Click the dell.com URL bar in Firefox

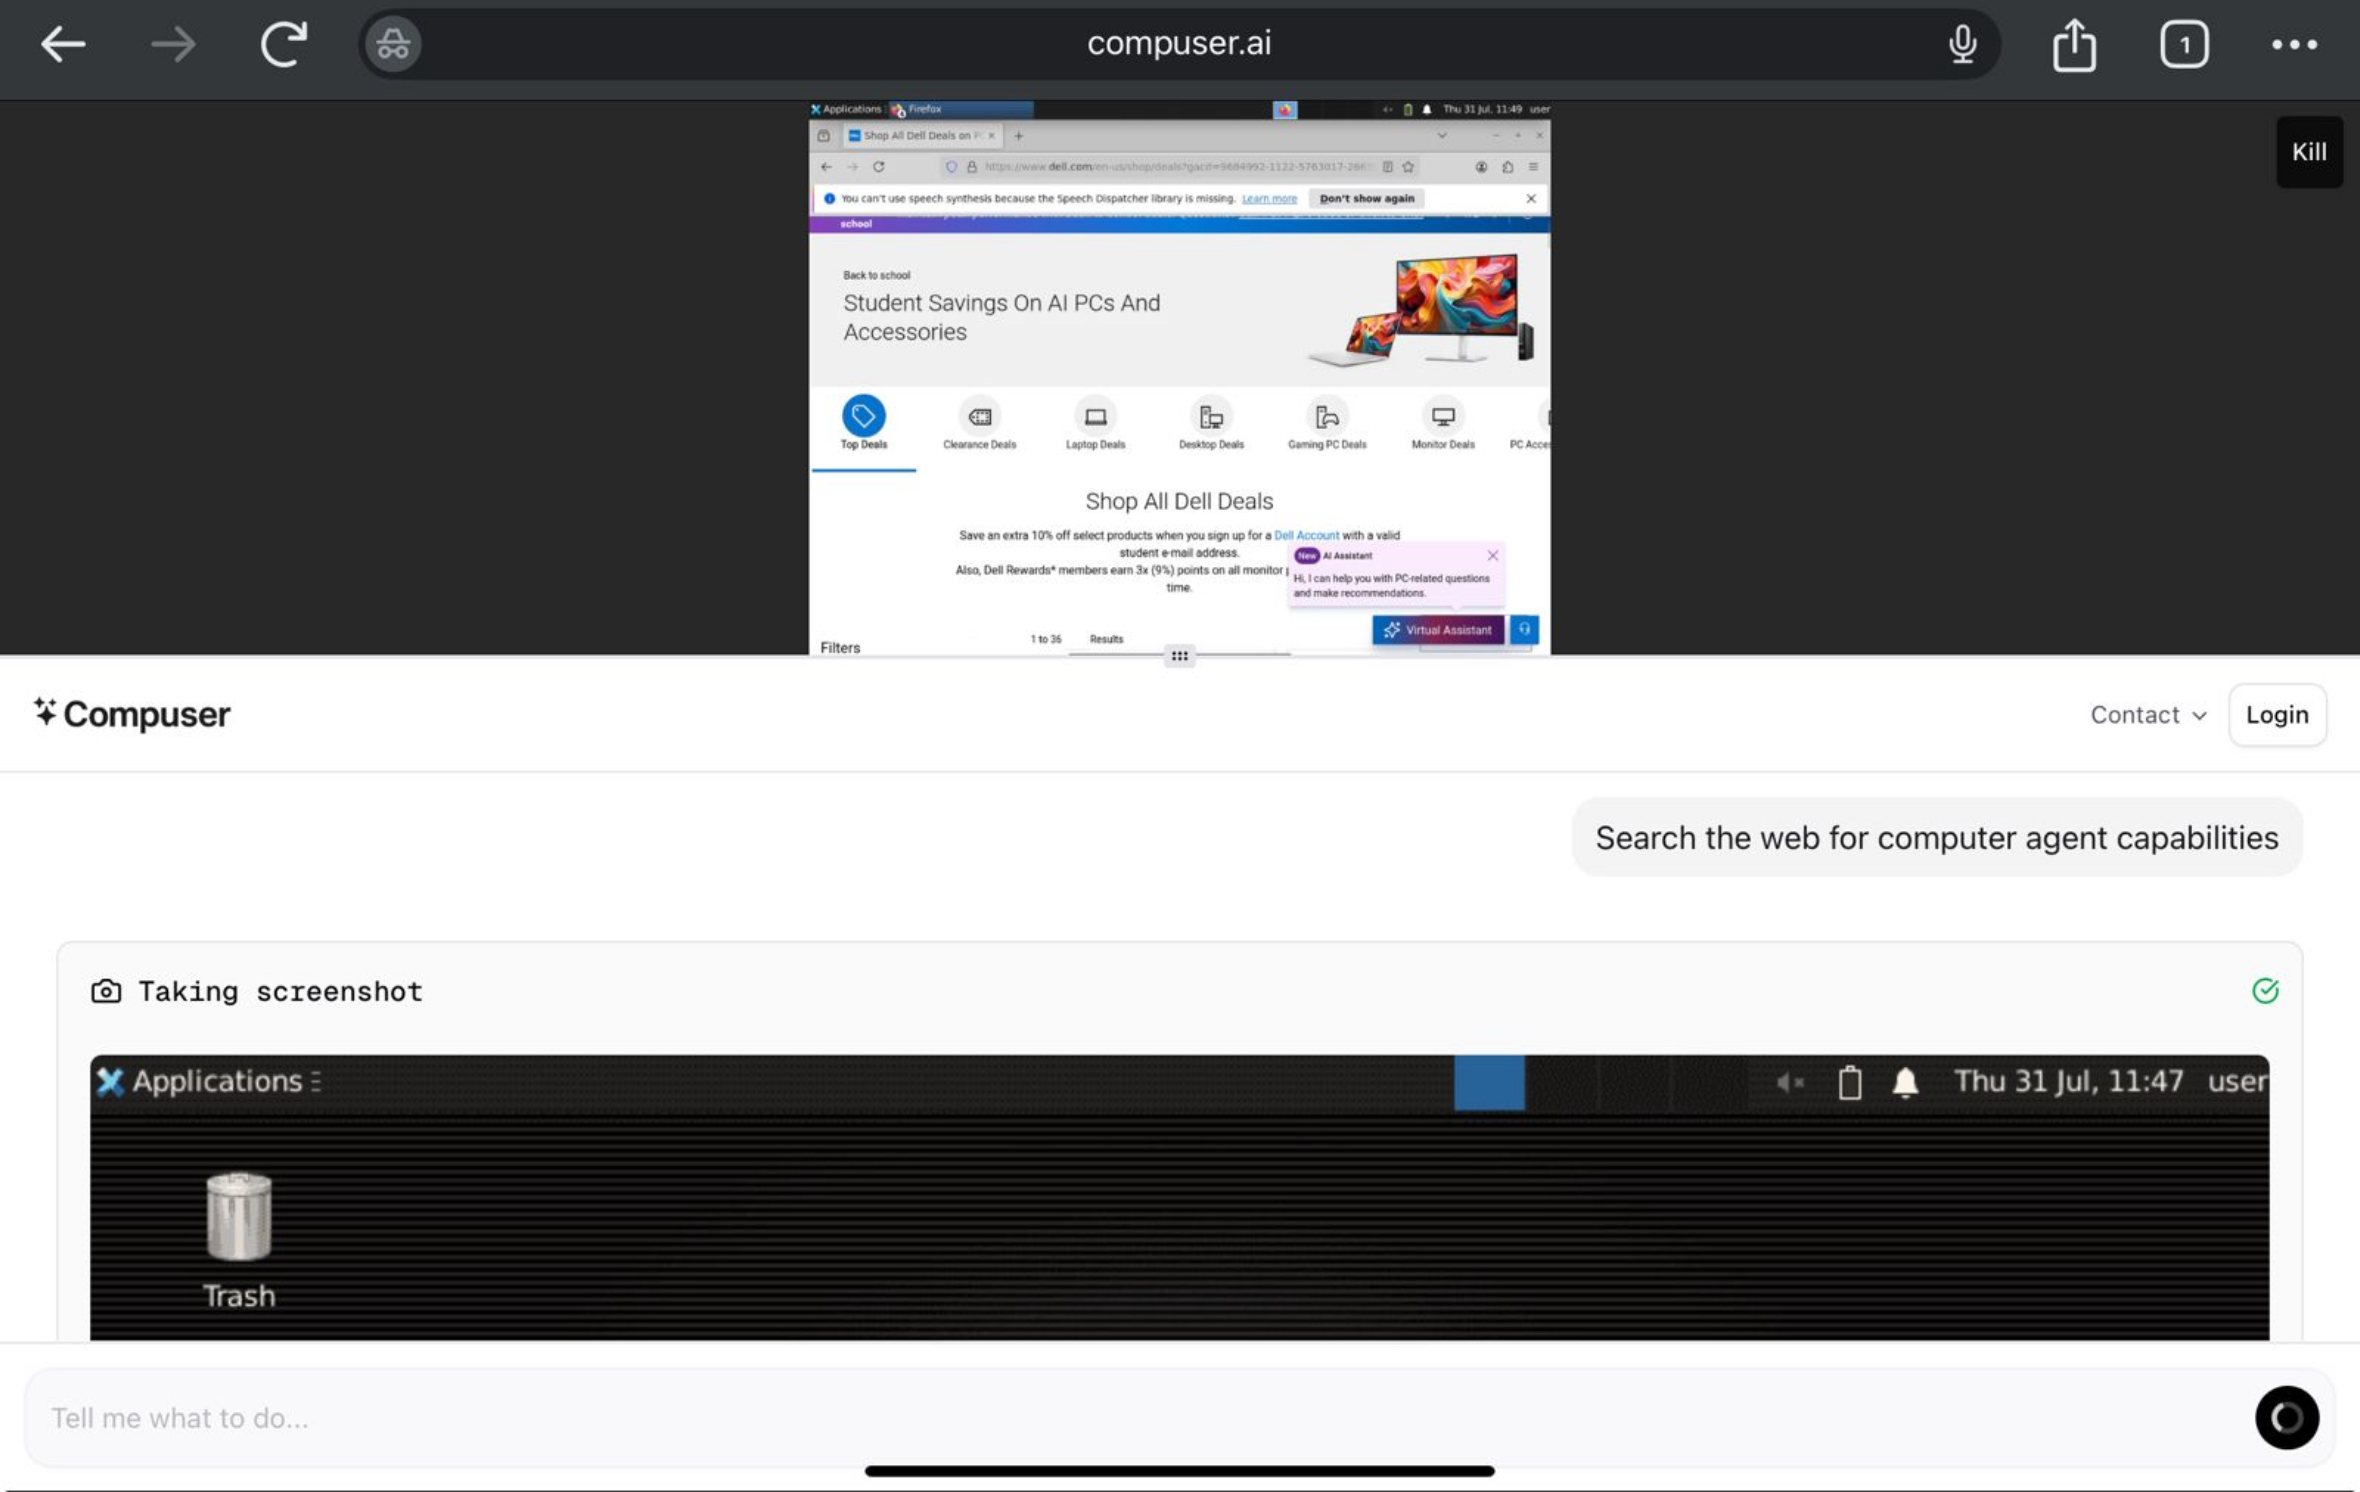click(1177, 167)
